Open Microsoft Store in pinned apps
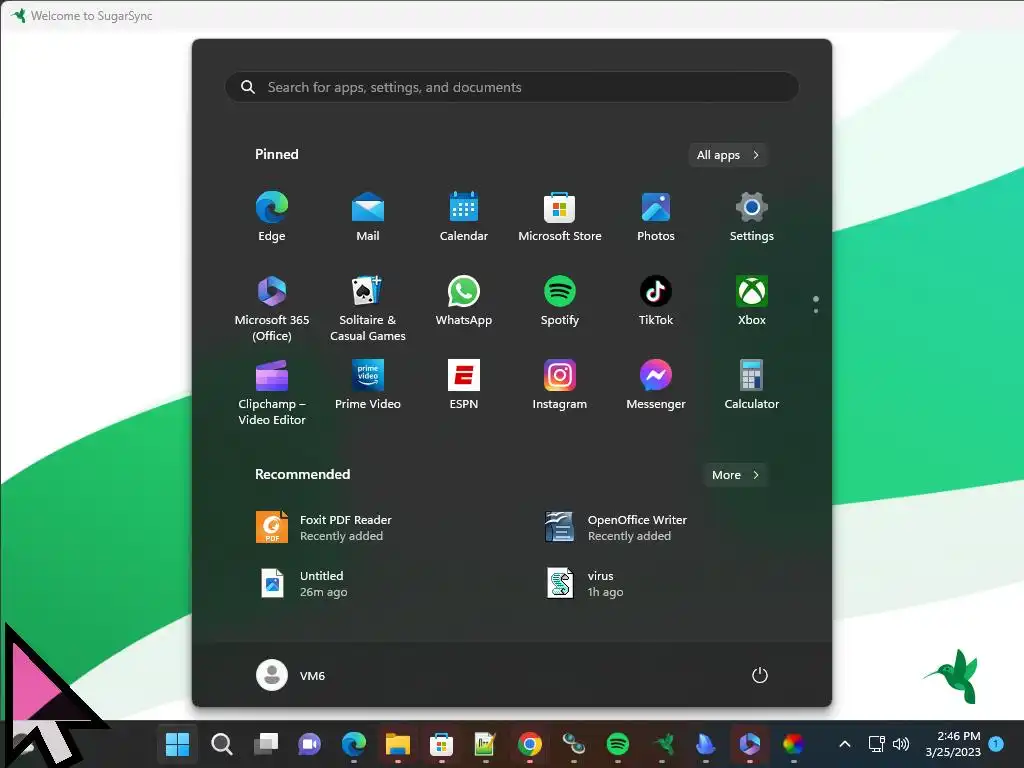 coord(560,216)
